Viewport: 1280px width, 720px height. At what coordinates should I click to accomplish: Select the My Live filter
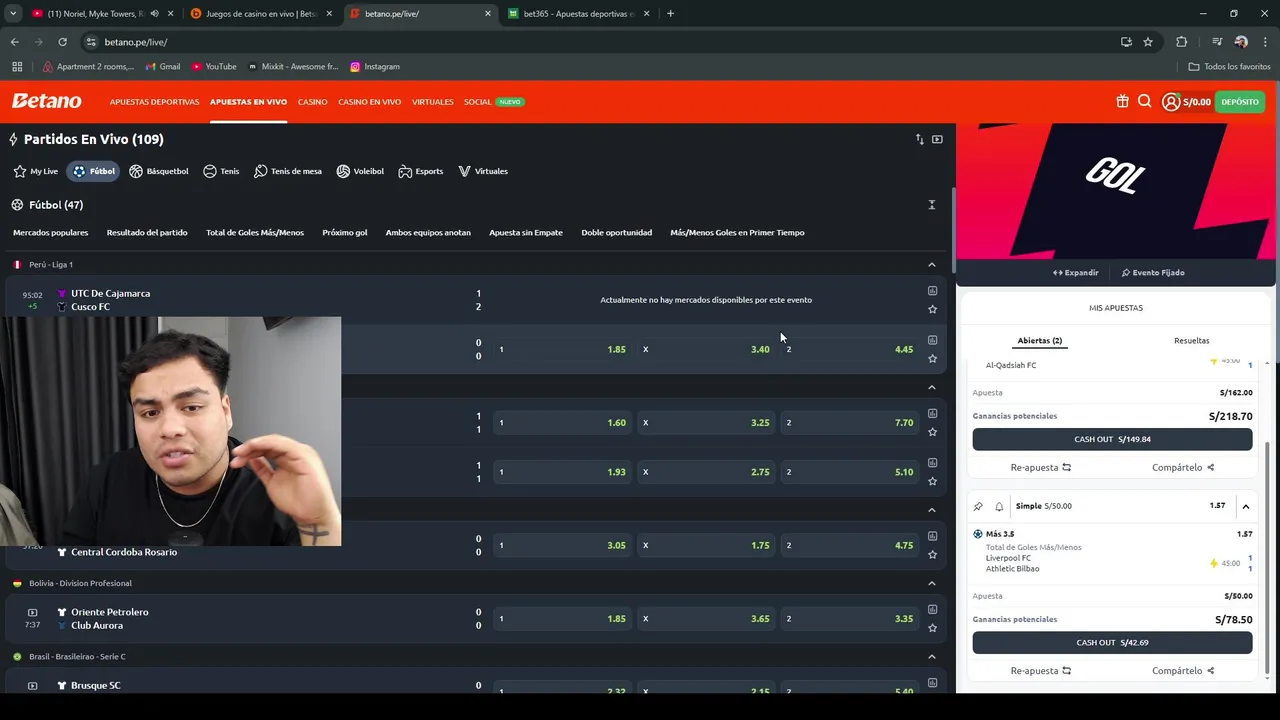coord(35,171)
